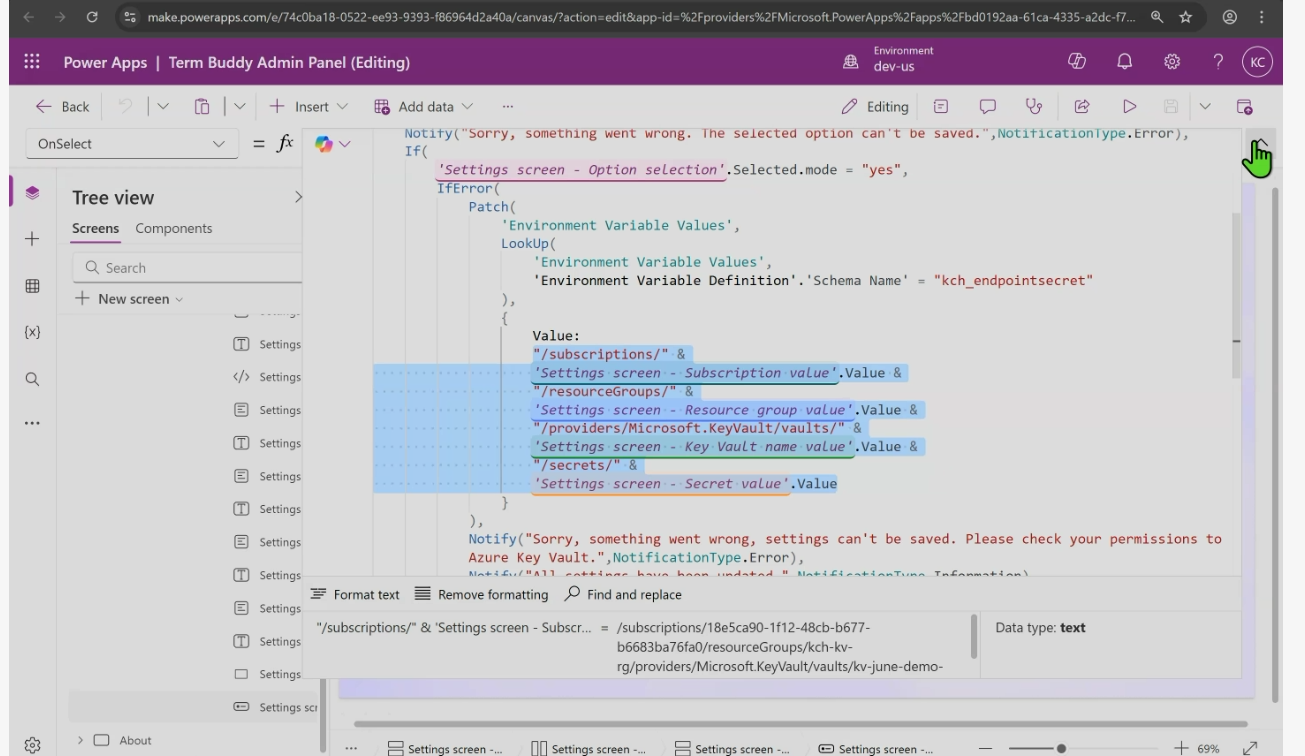Go Back from the app editor

[x=62, y=107]
